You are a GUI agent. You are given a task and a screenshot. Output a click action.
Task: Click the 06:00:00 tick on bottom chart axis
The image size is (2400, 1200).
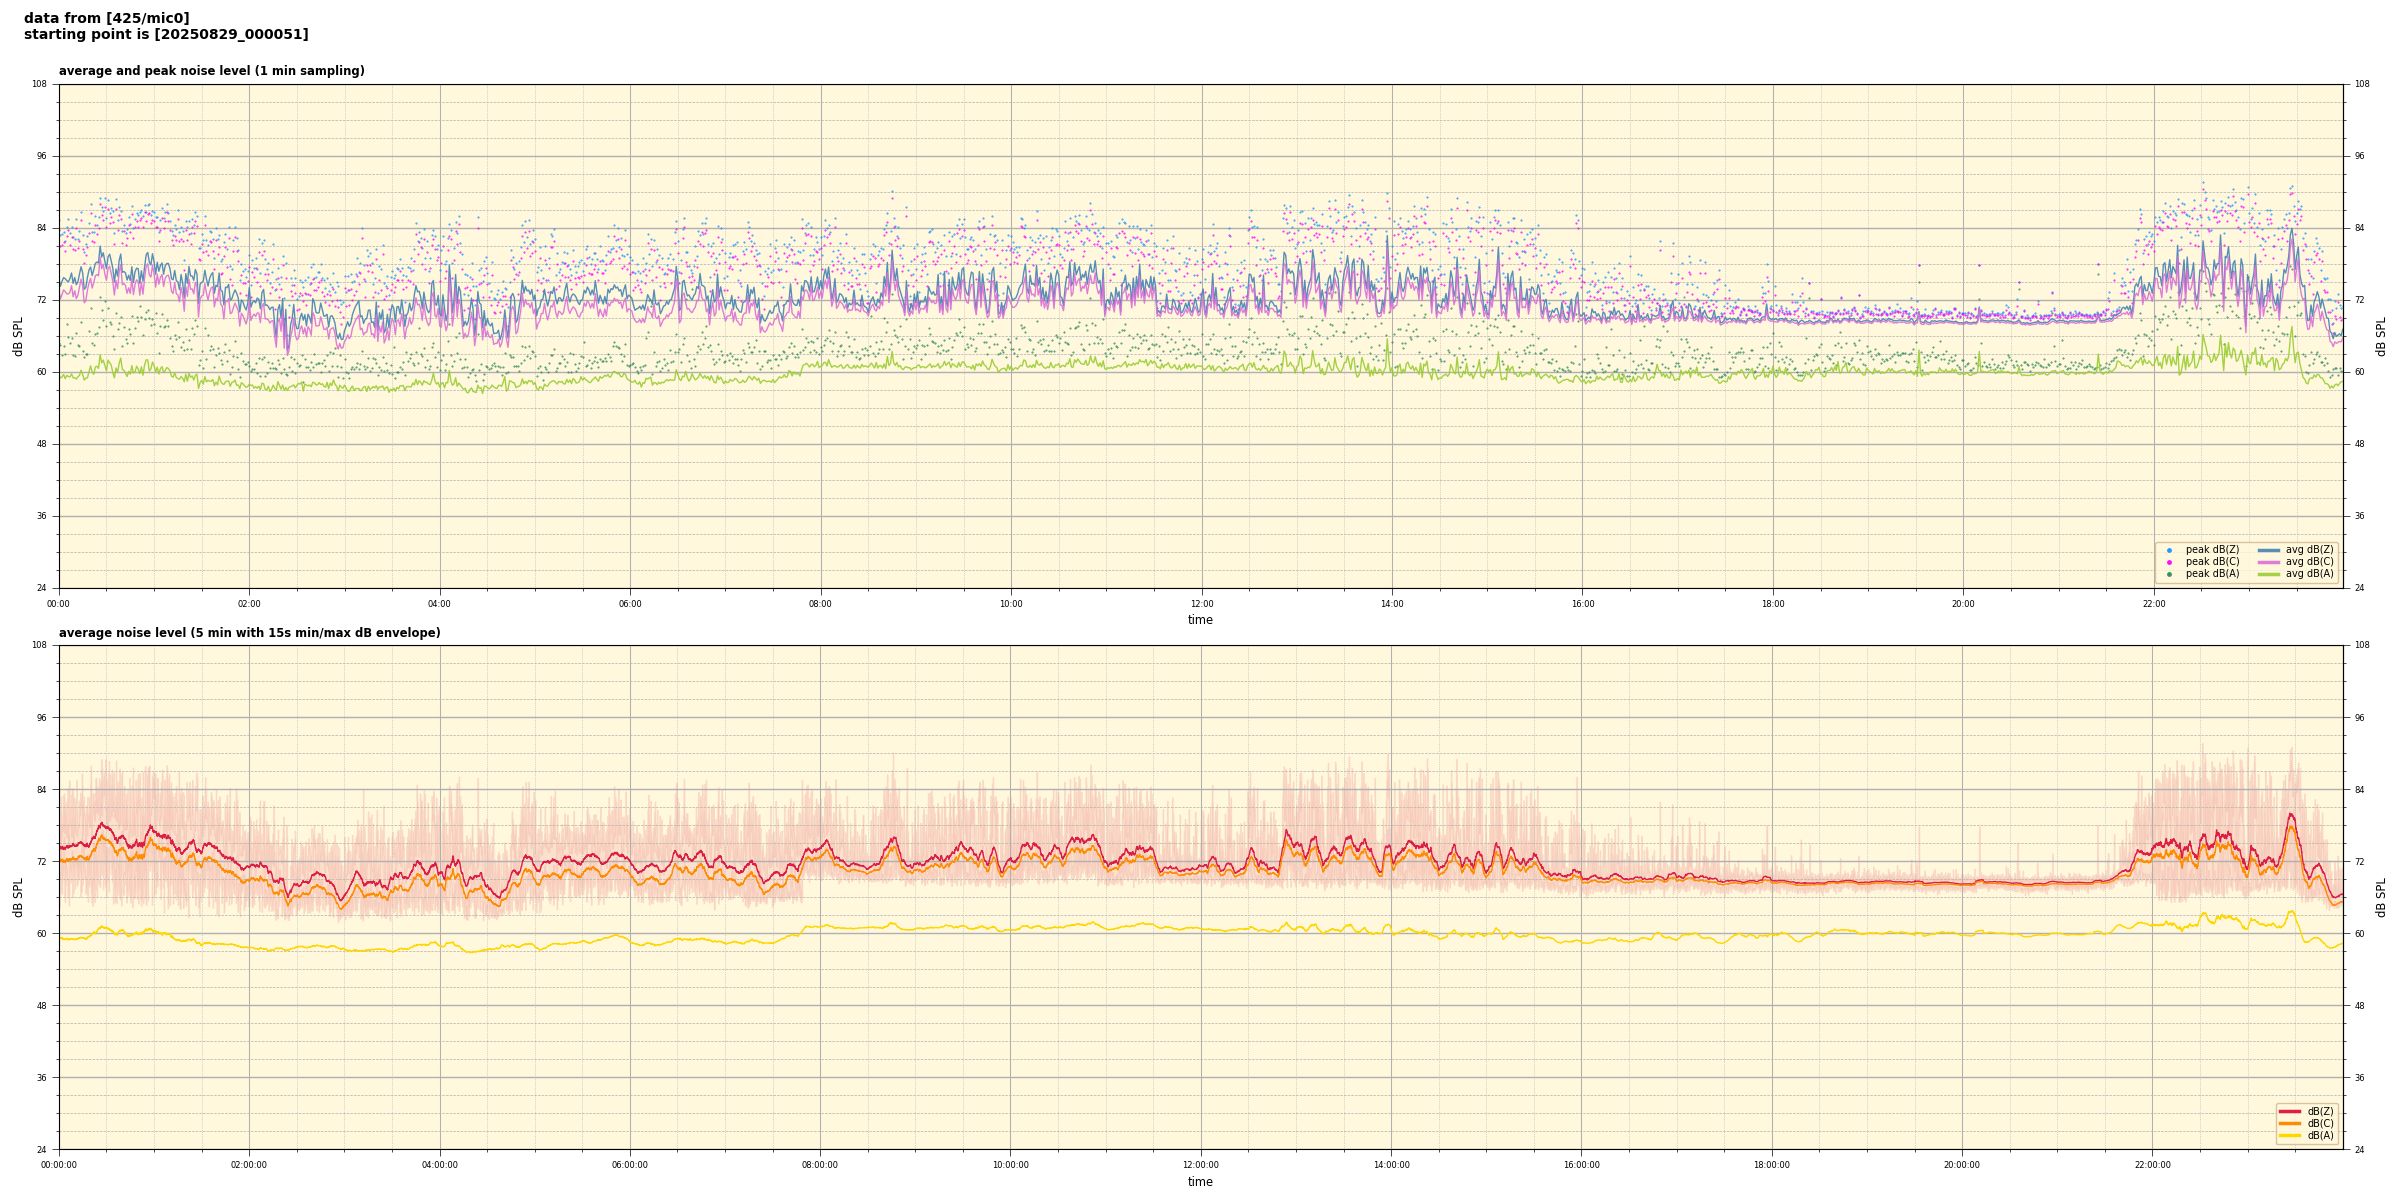pyautogui.click(x=630, y=1165)
